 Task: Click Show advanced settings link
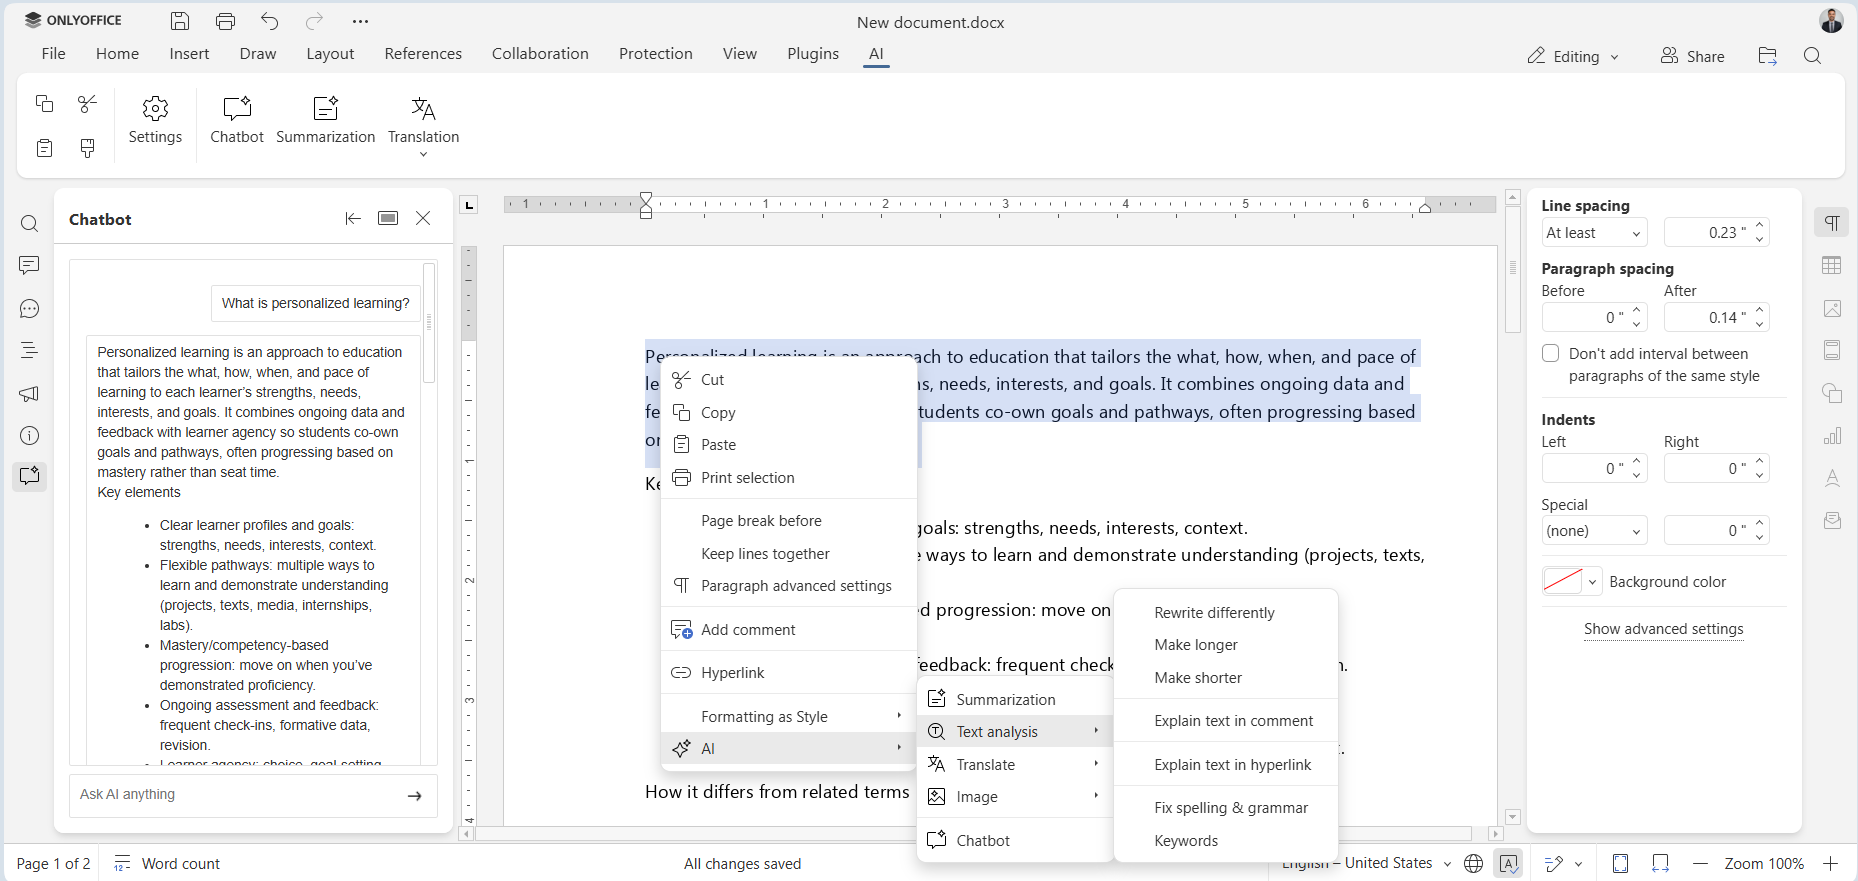[x=1664, y=629]
